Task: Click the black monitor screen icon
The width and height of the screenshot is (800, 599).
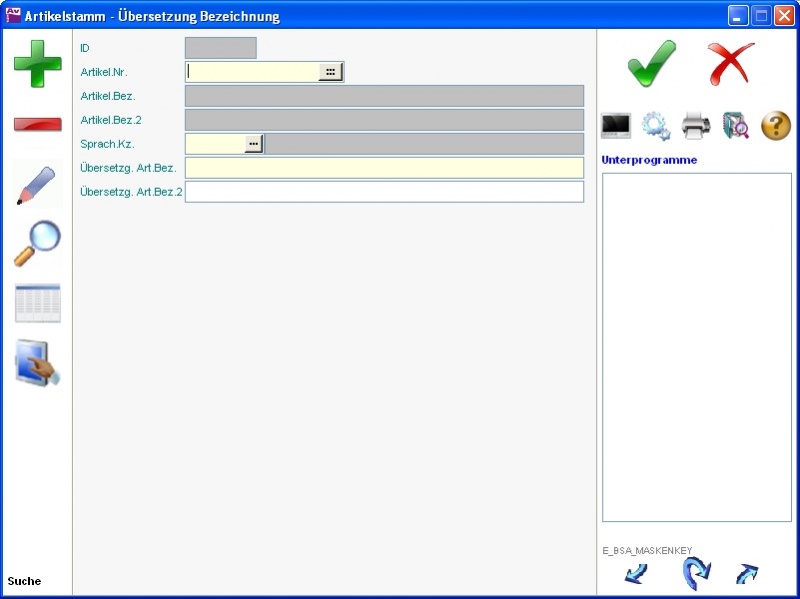Action: tap(615, 126)
